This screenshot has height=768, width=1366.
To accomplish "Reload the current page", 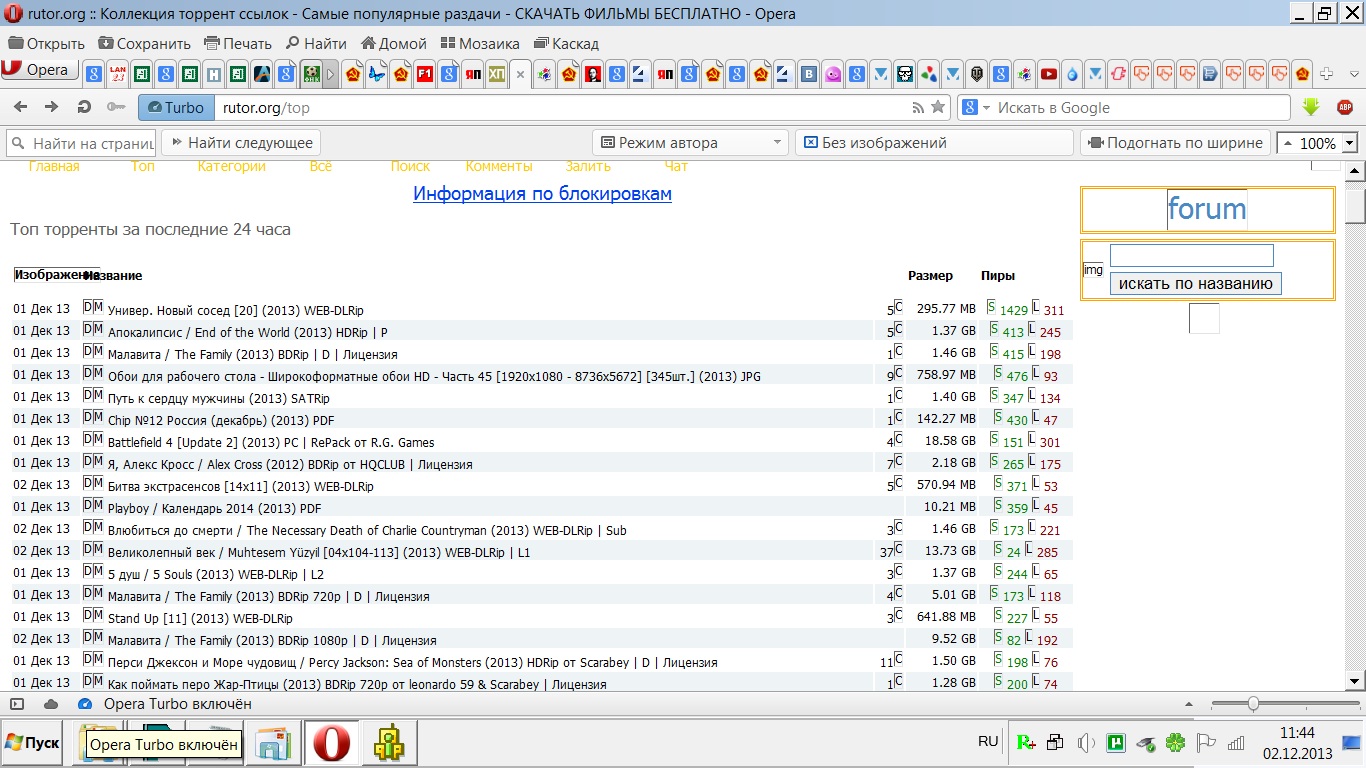I will coord(84,107).
